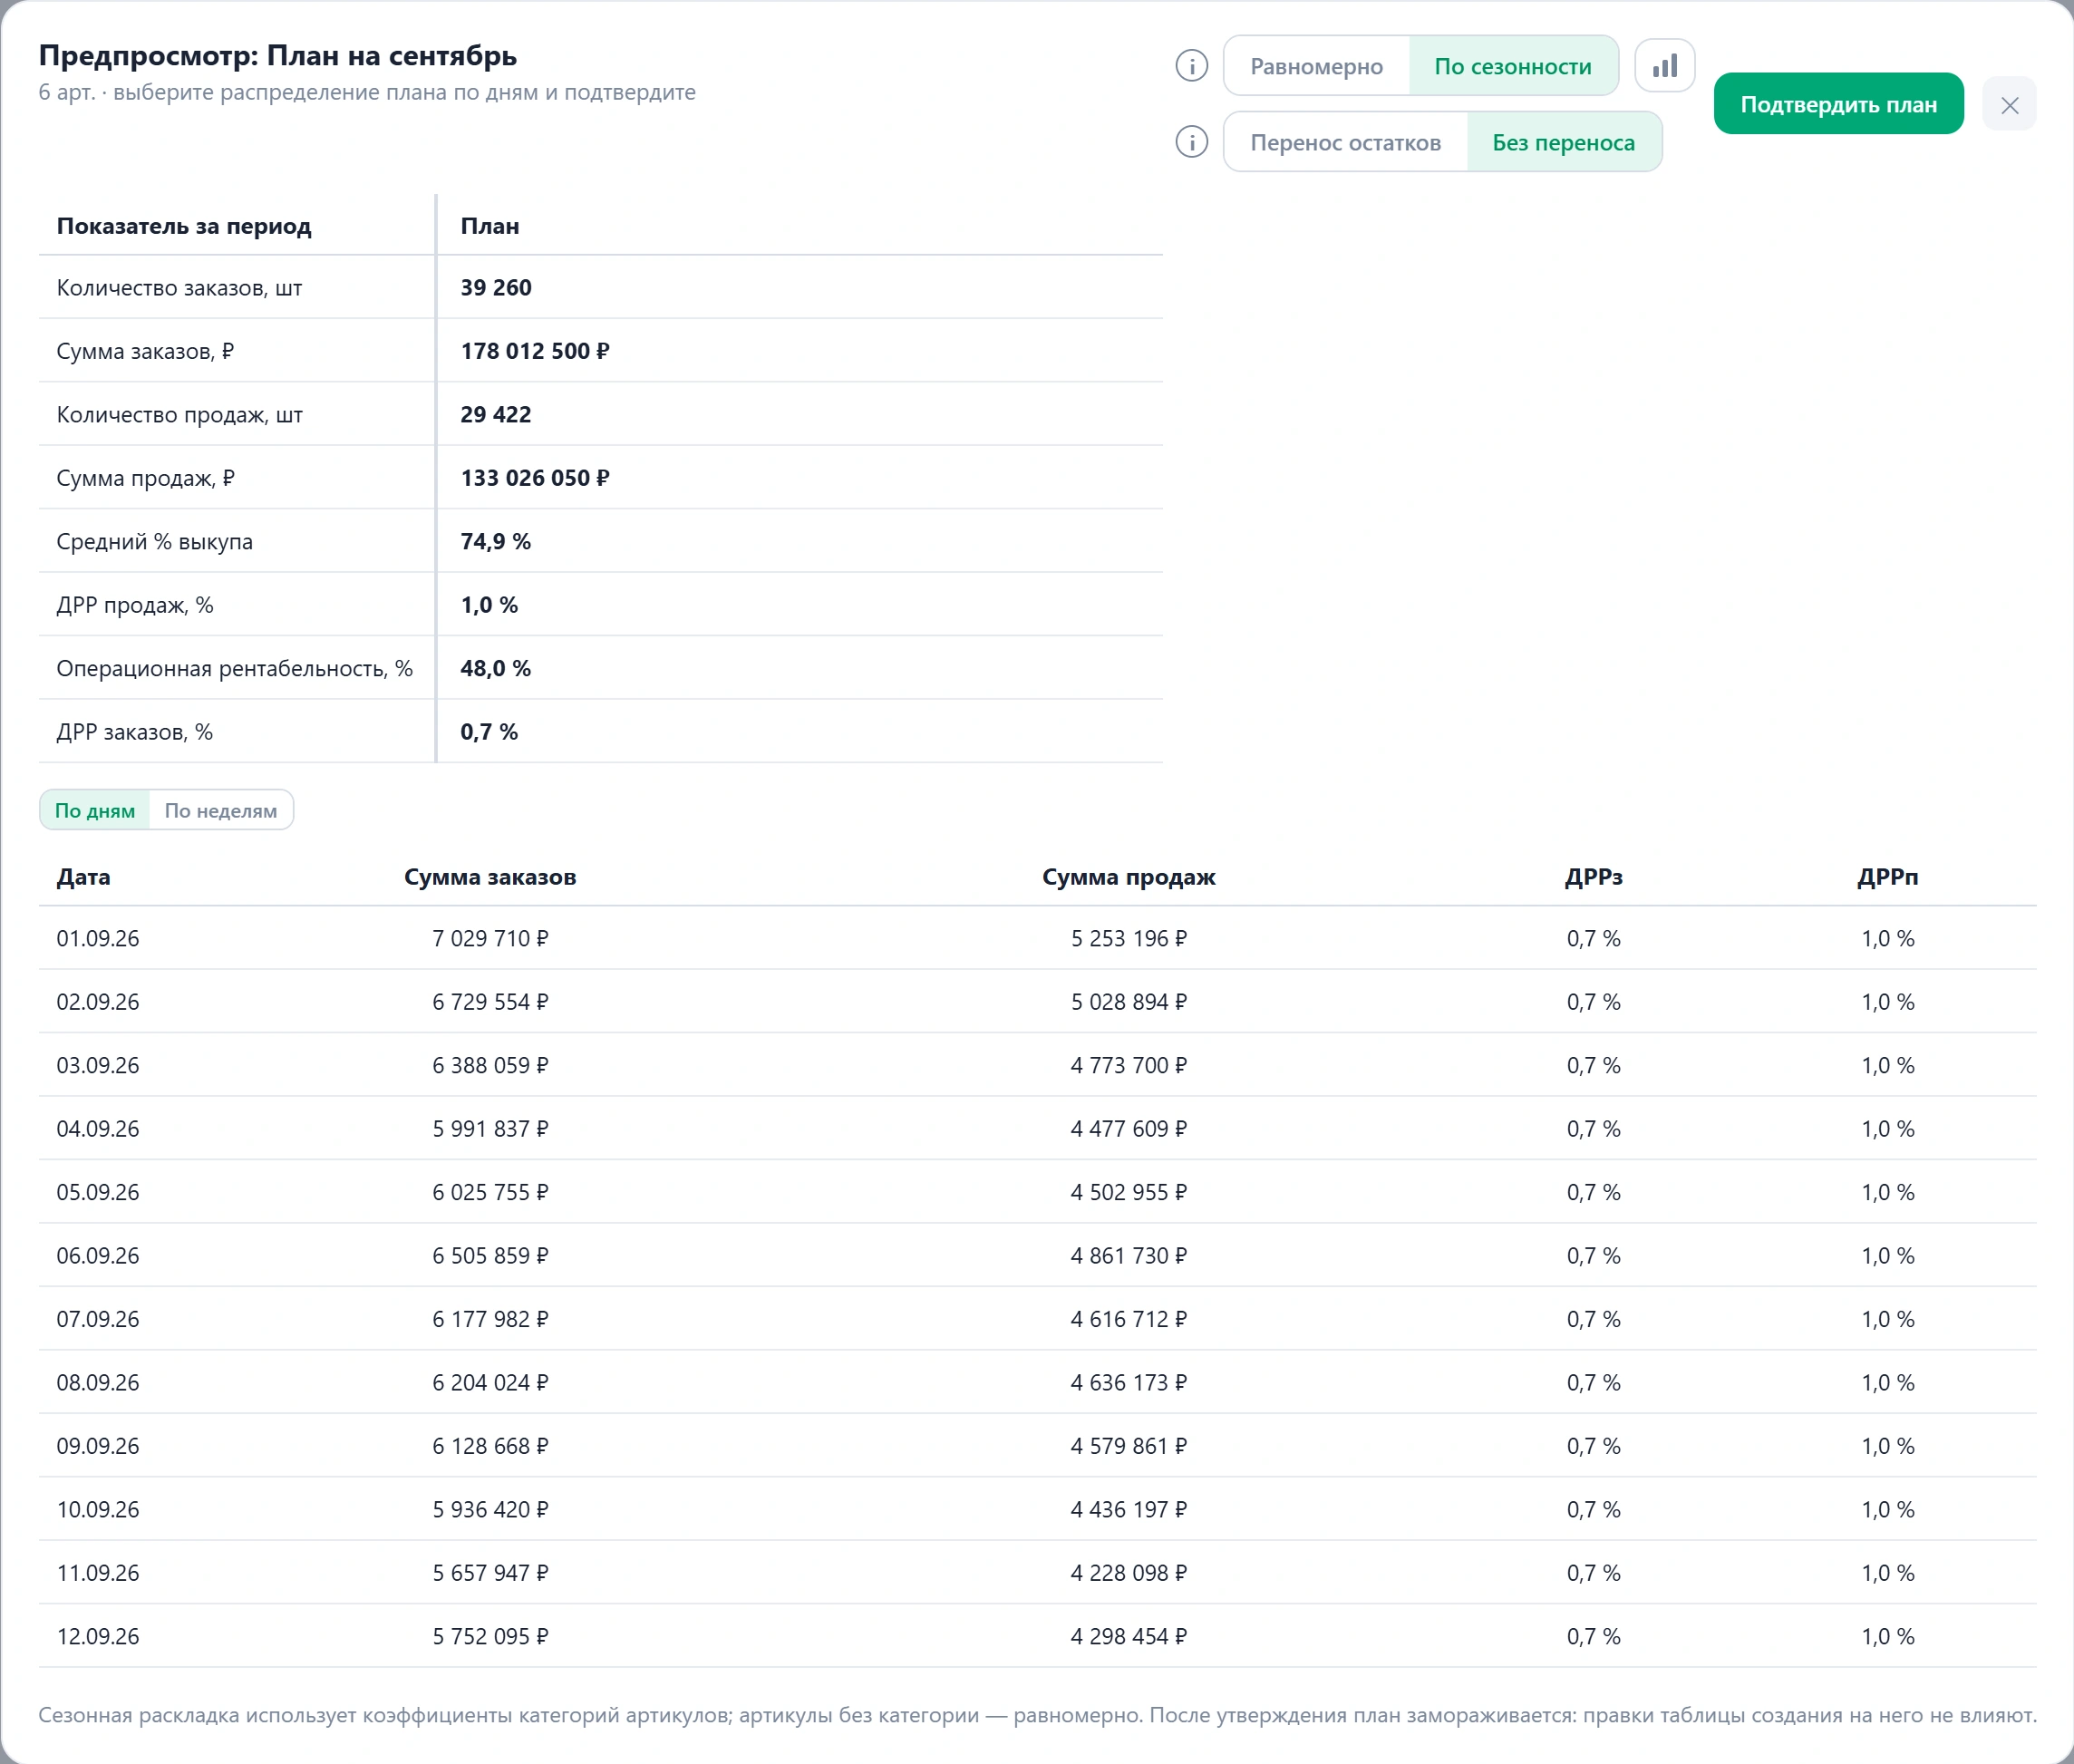Select По сезонности distribution option
2074x1764 pixels.
coord(1512,66)
